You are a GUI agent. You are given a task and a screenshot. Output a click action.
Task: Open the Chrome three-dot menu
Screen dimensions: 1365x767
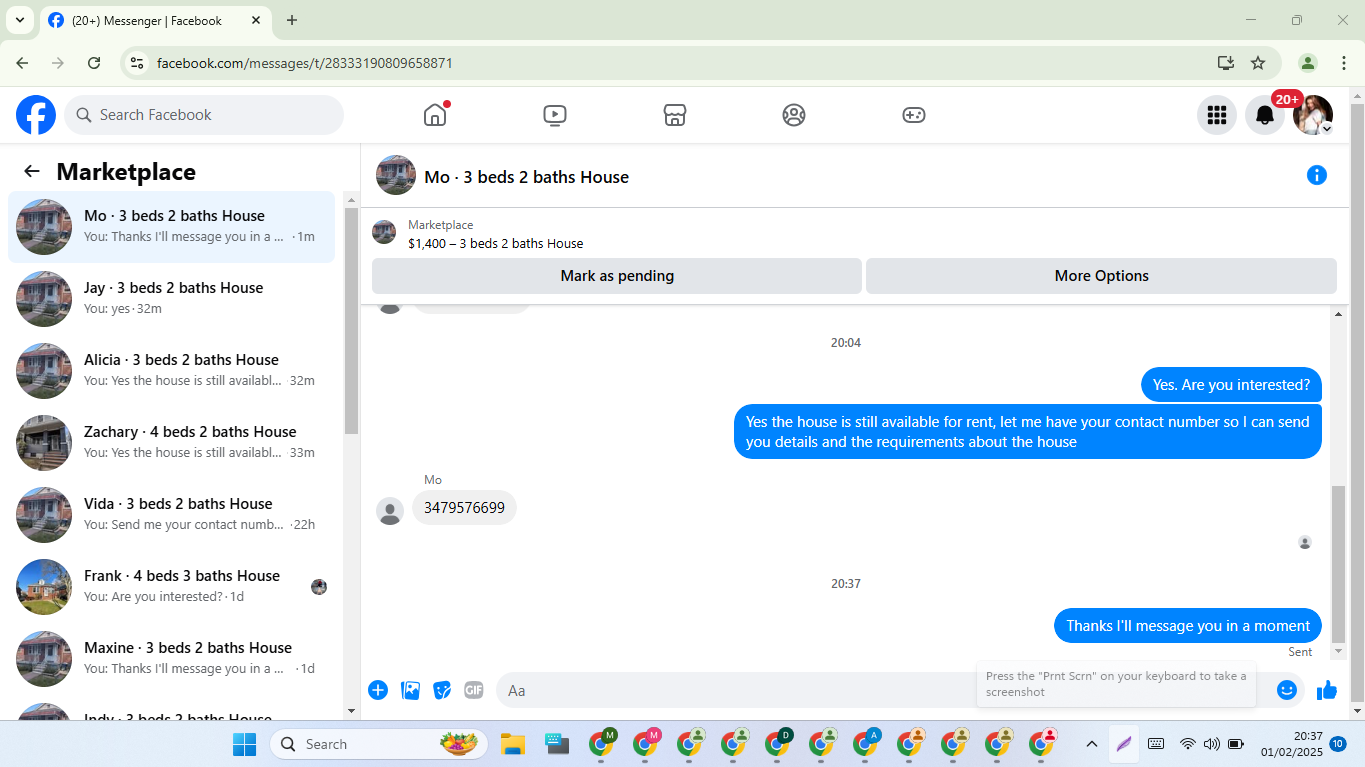1344,63
